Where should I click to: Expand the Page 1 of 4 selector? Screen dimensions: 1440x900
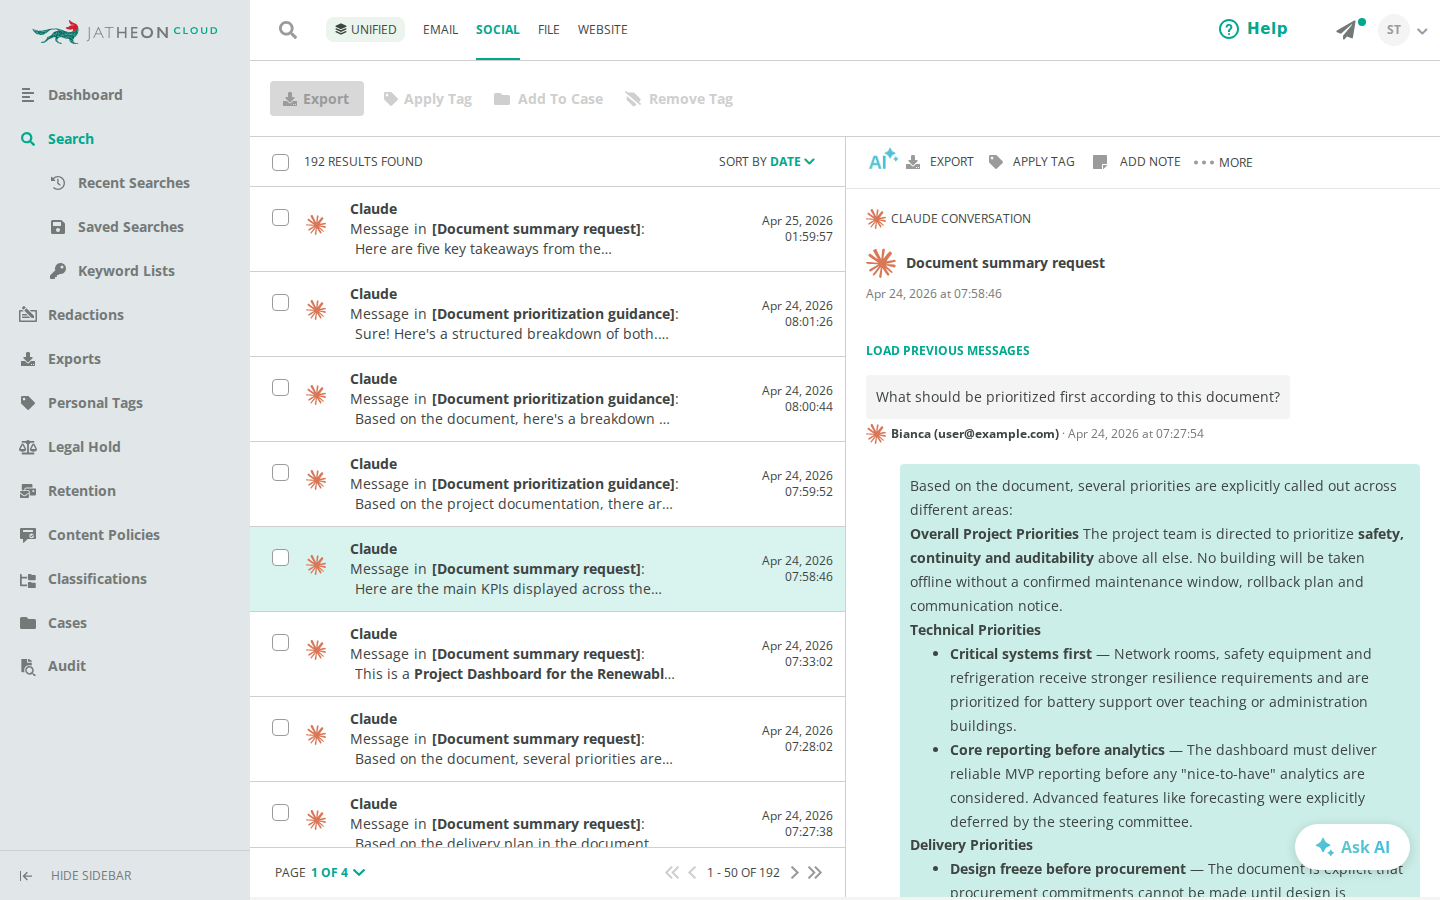pos(320,873)
